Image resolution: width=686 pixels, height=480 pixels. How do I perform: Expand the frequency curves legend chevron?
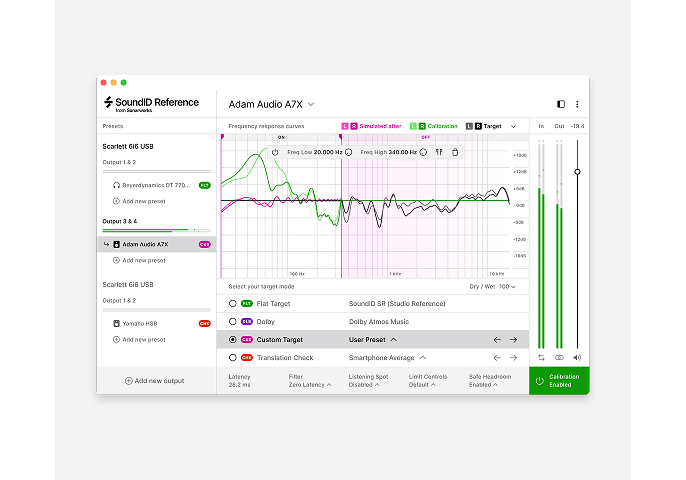513,126
